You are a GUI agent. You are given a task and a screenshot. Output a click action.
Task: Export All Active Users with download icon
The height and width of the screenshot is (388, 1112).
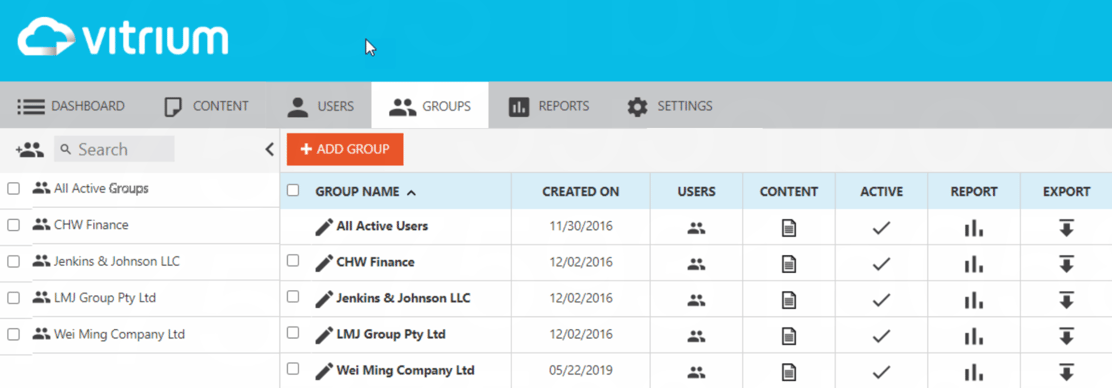[1066, 228]
